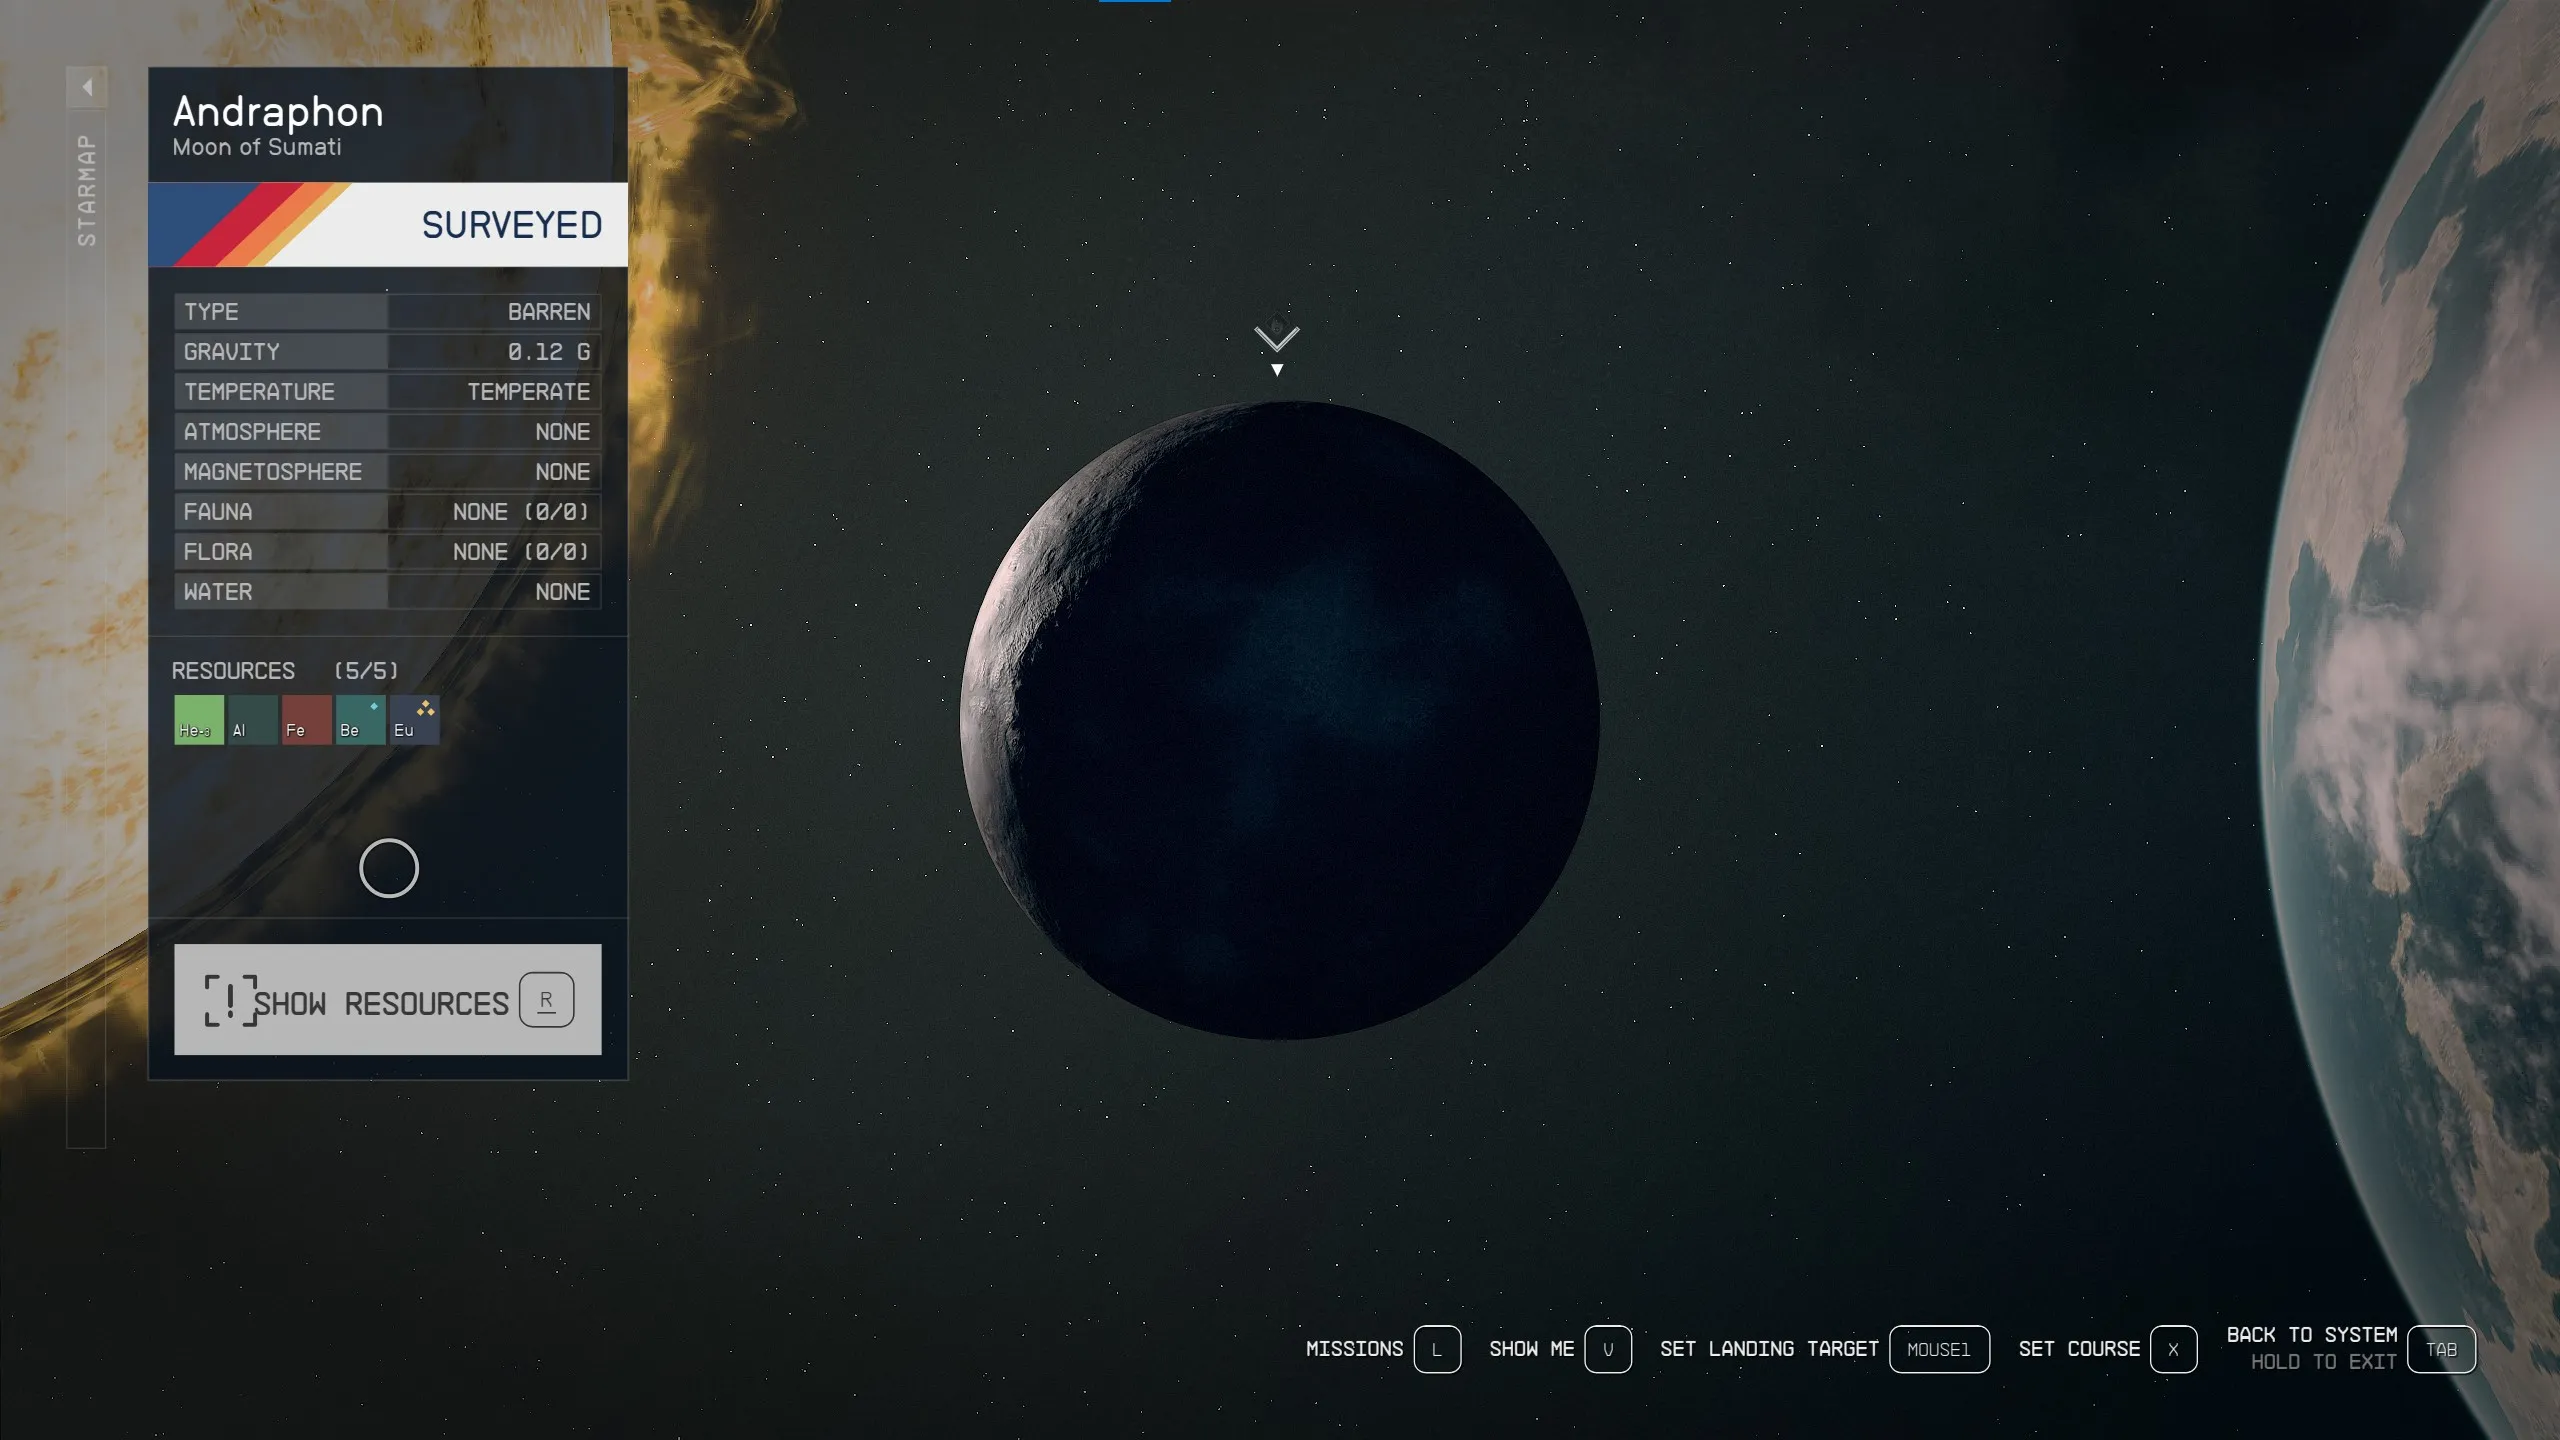This screenshot has height=1440, width=2560.
Task: Click the Helium-3 resource tile
Action: (199, 720)
